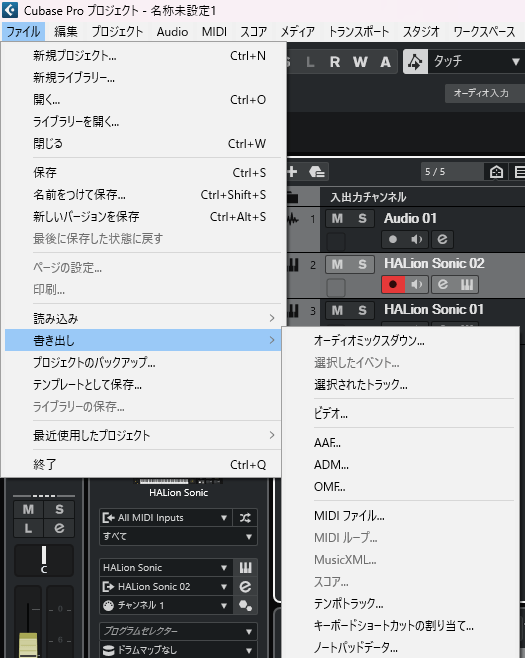Viewport: 525px width, 658px height.
Task: Click the input transformer icon beside All MIDI Inputs
Action: [x=246, y=518]
